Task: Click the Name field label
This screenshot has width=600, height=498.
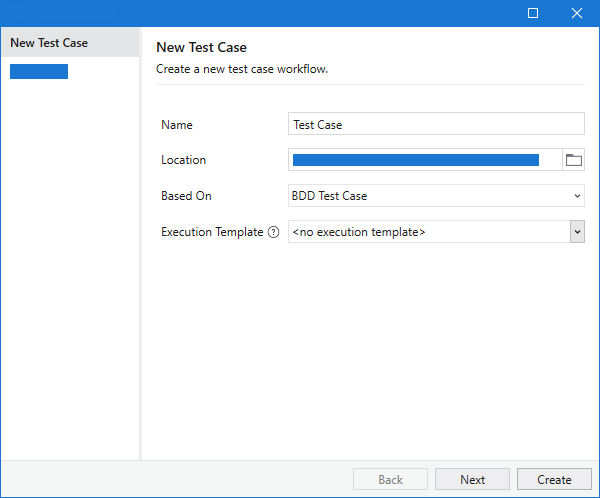Action: click(x=177, y=125)
